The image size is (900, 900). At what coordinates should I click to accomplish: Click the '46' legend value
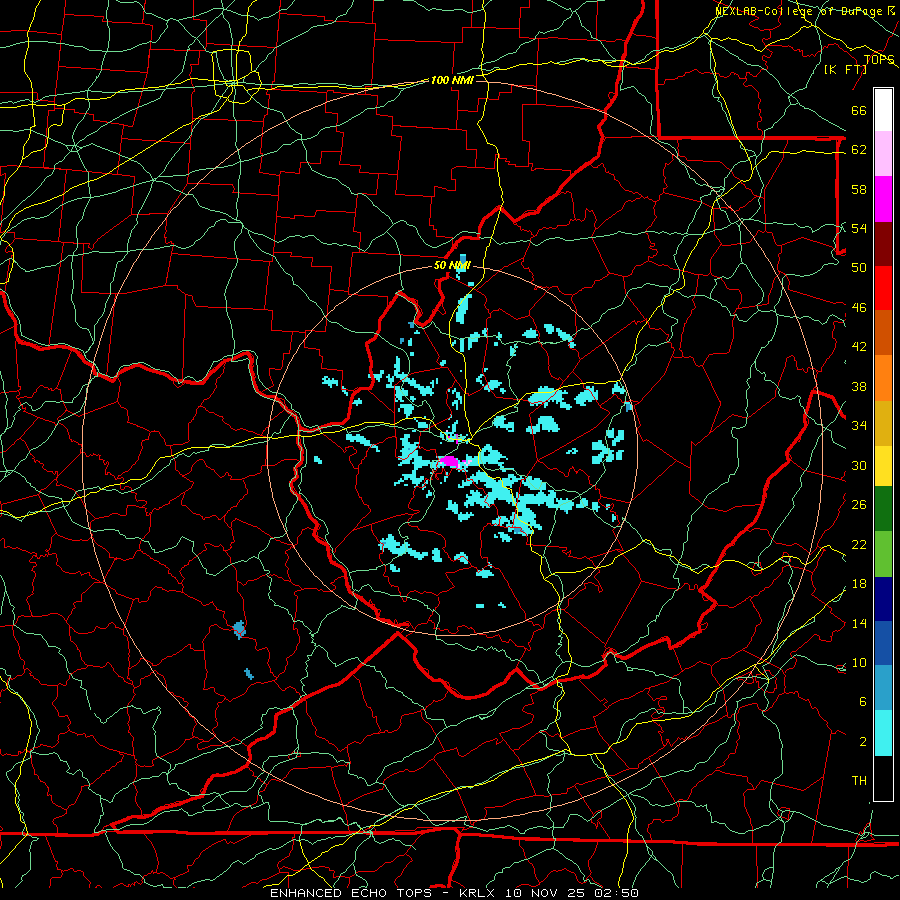pyautogui.click(x=859, y=308)
